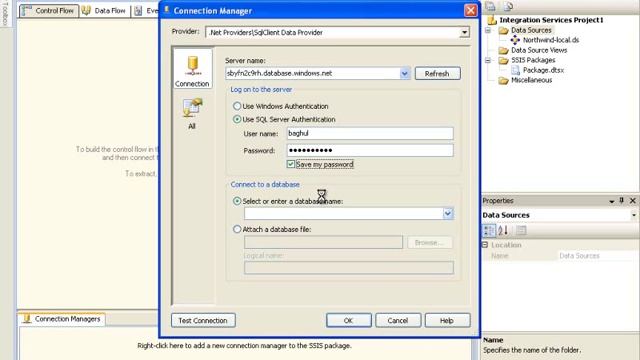Open the database name dropdown arrow
Viewport: 640px width, 360px height.
[x=448, y=213]
